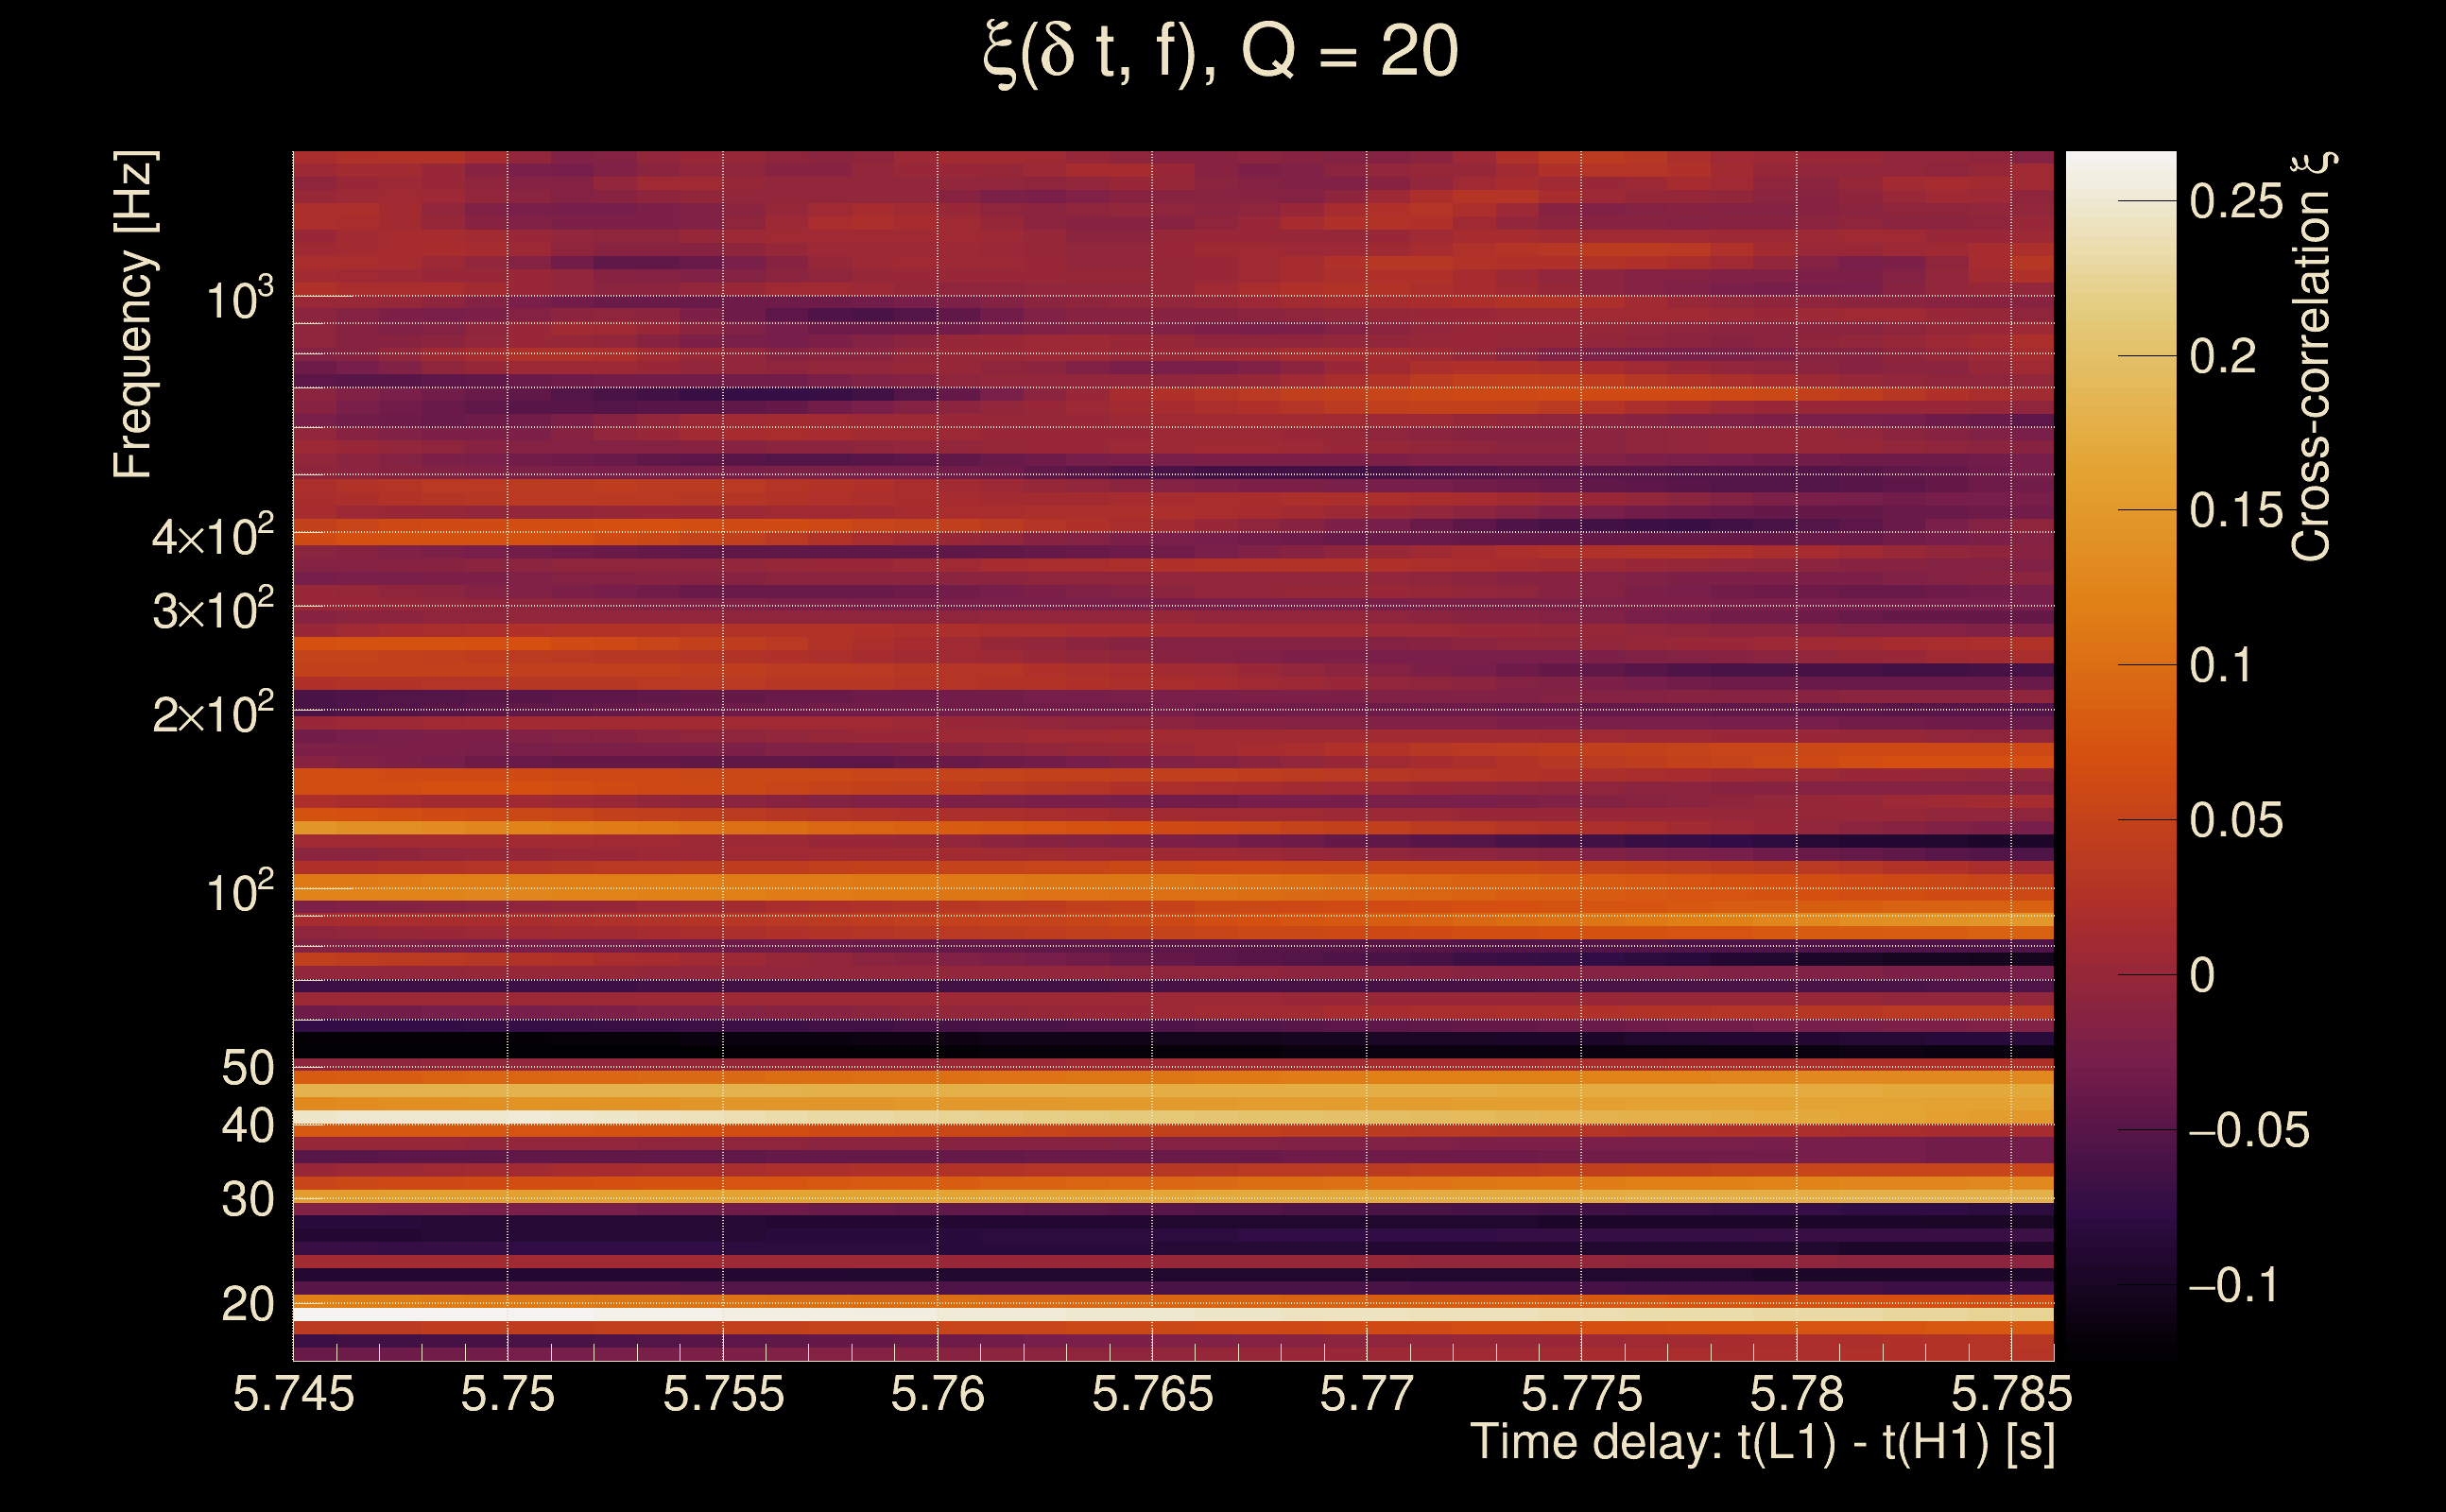This screenshot has width=2446, height=1512.
Task: Click the 4×10² frequency tick label
Action: coord(212,537)
